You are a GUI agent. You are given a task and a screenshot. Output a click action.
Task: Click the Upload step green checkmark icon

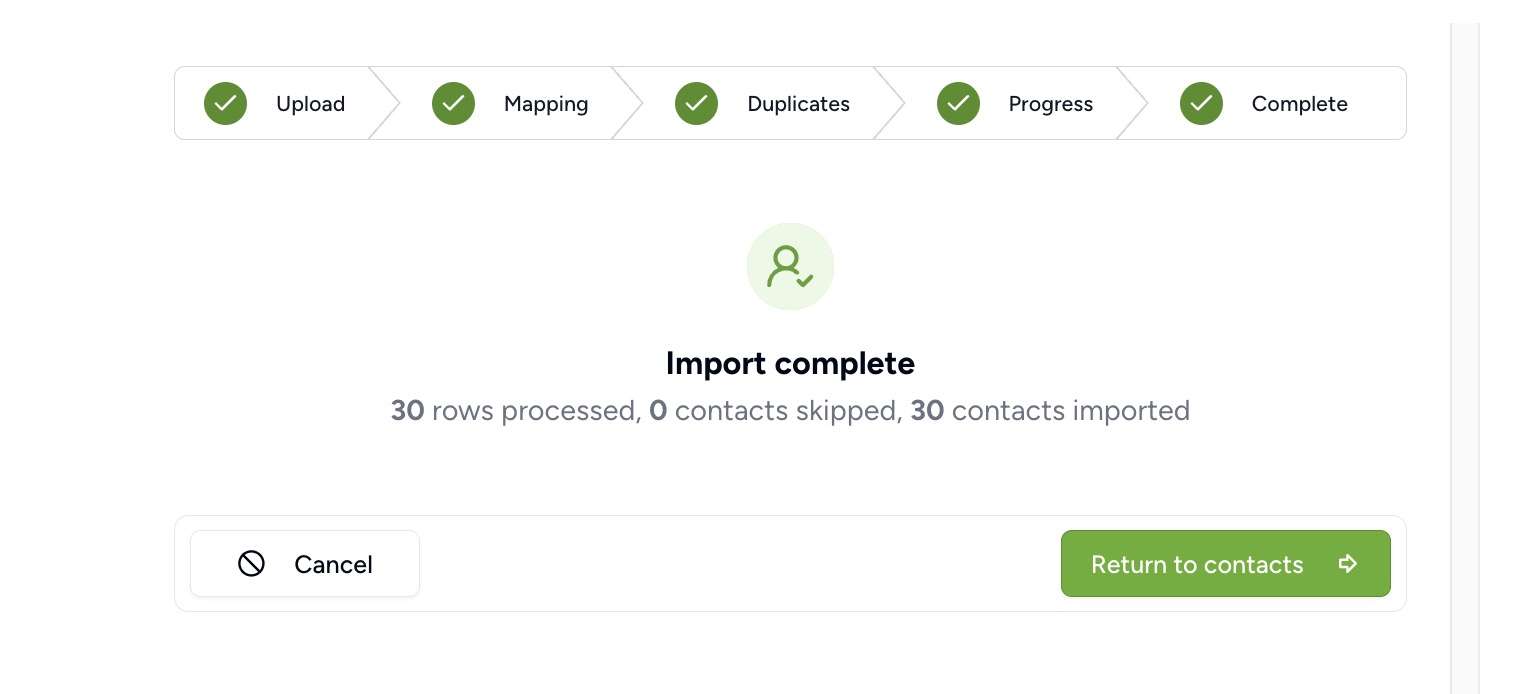coord(225,103)
